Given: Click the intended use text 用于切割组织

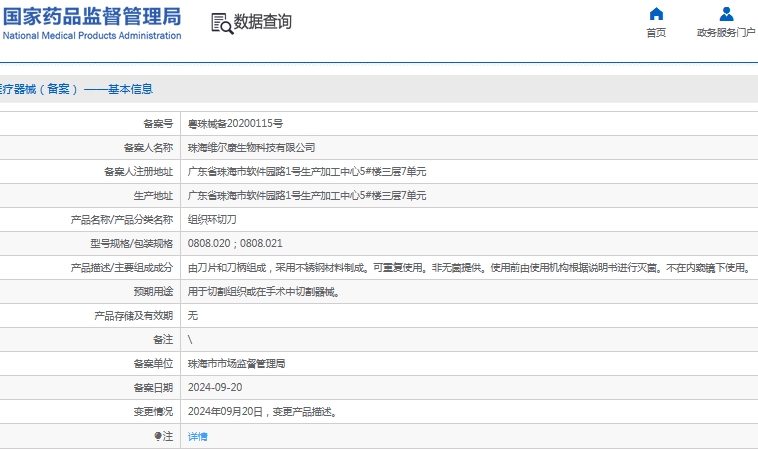Looking at the screenshot, I should tap(264, 292).
